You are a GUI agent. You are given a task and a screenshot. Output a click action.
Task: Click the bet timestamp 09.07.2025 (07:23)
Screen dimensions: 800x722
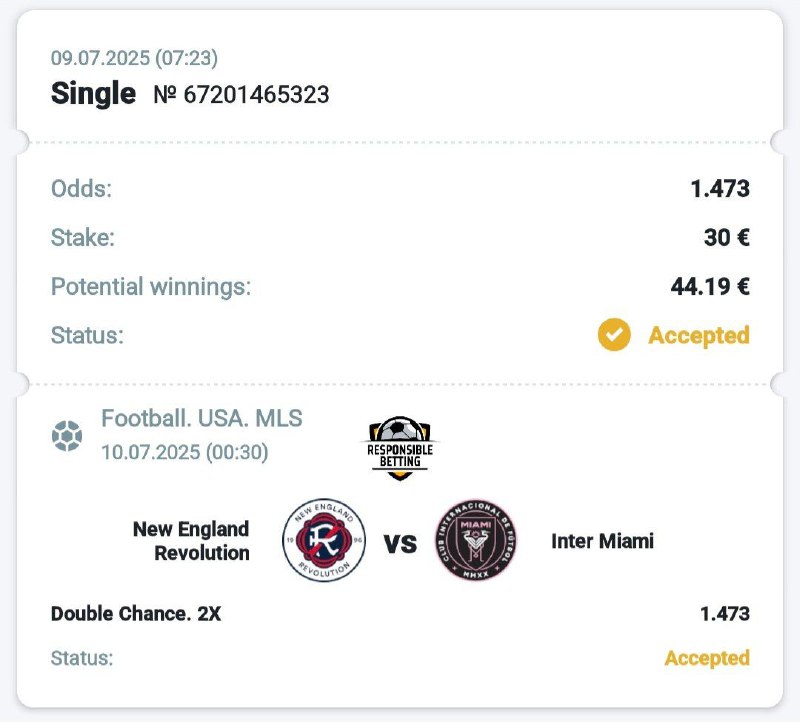[135, 57]
